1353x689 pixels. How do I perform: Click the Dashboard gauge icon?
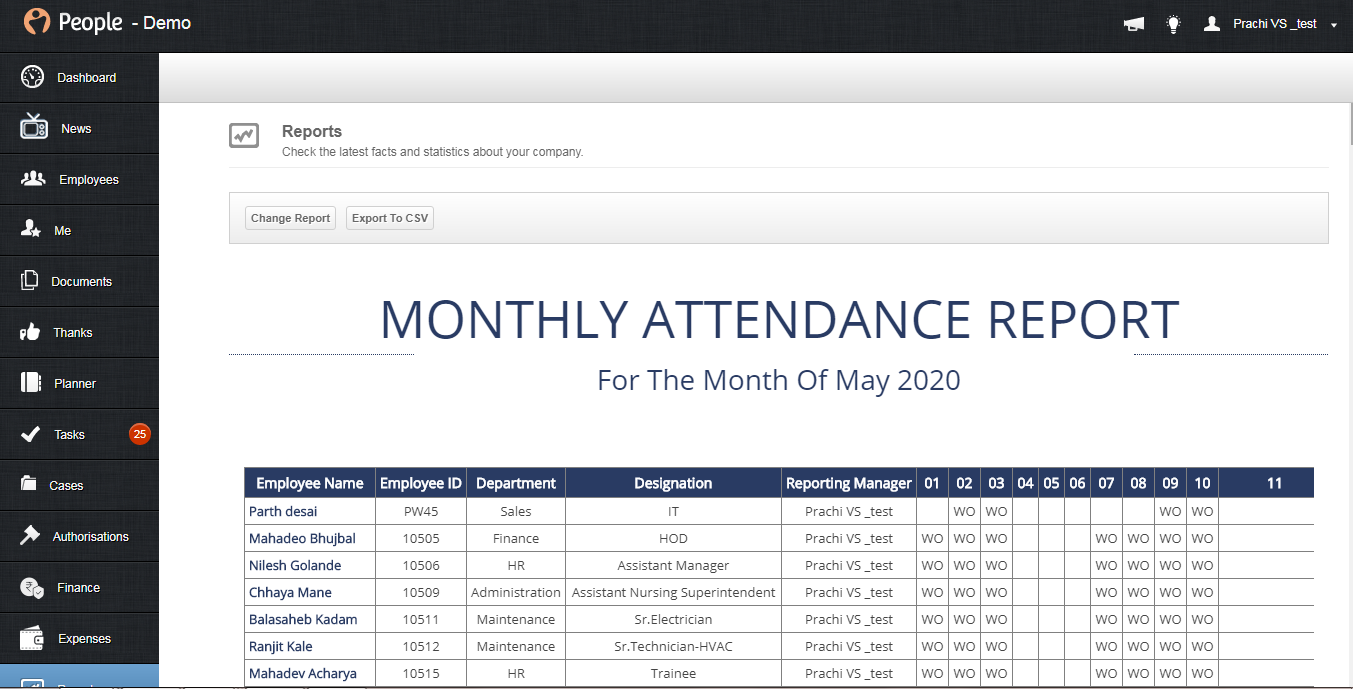[x=33, y=77]
